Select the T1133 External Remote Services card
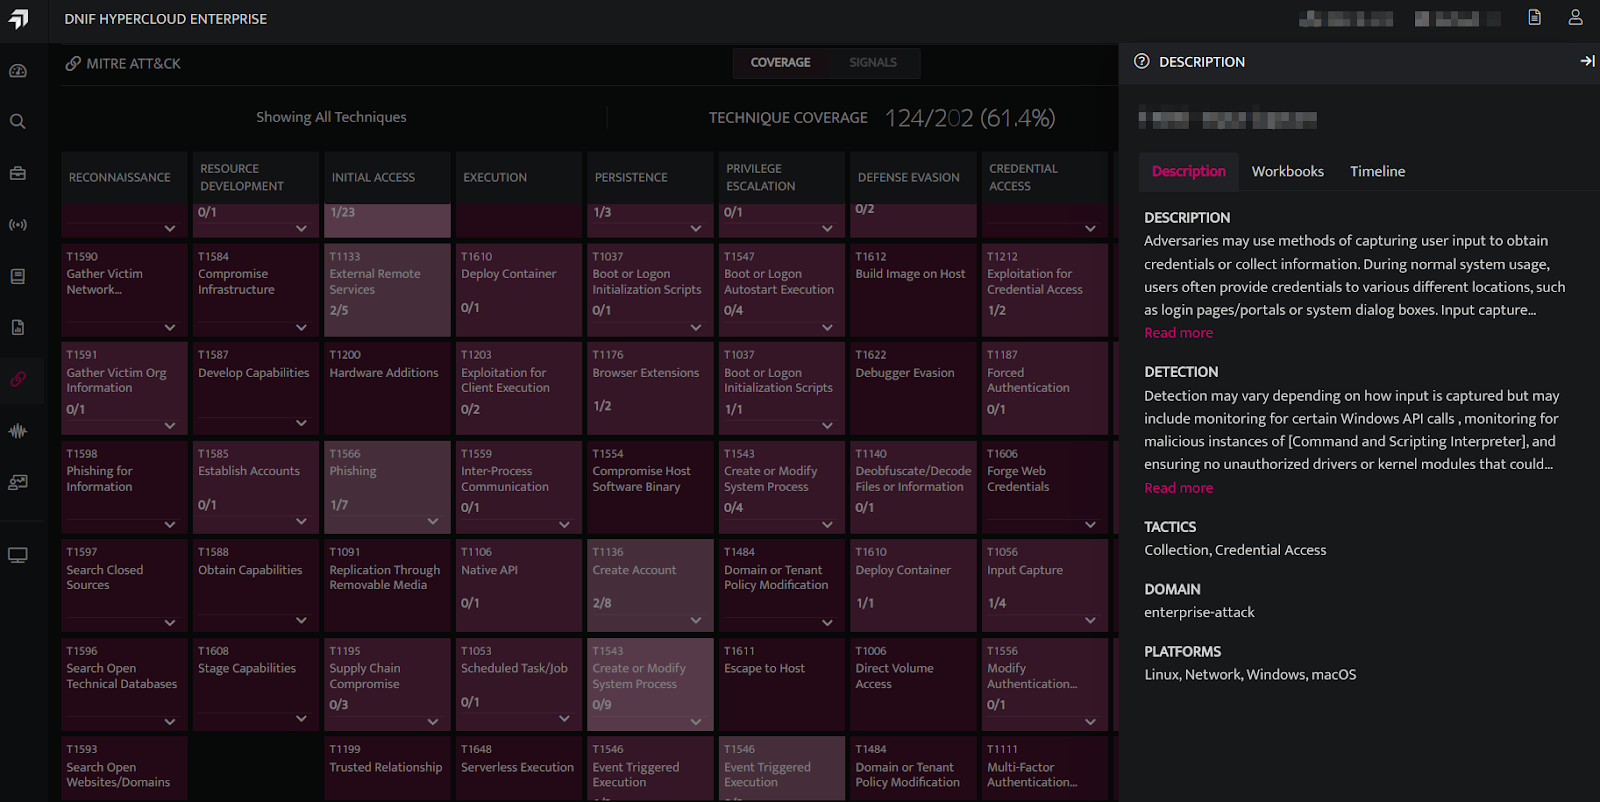This screenshot has height=802, width=1600. [387, 290]
